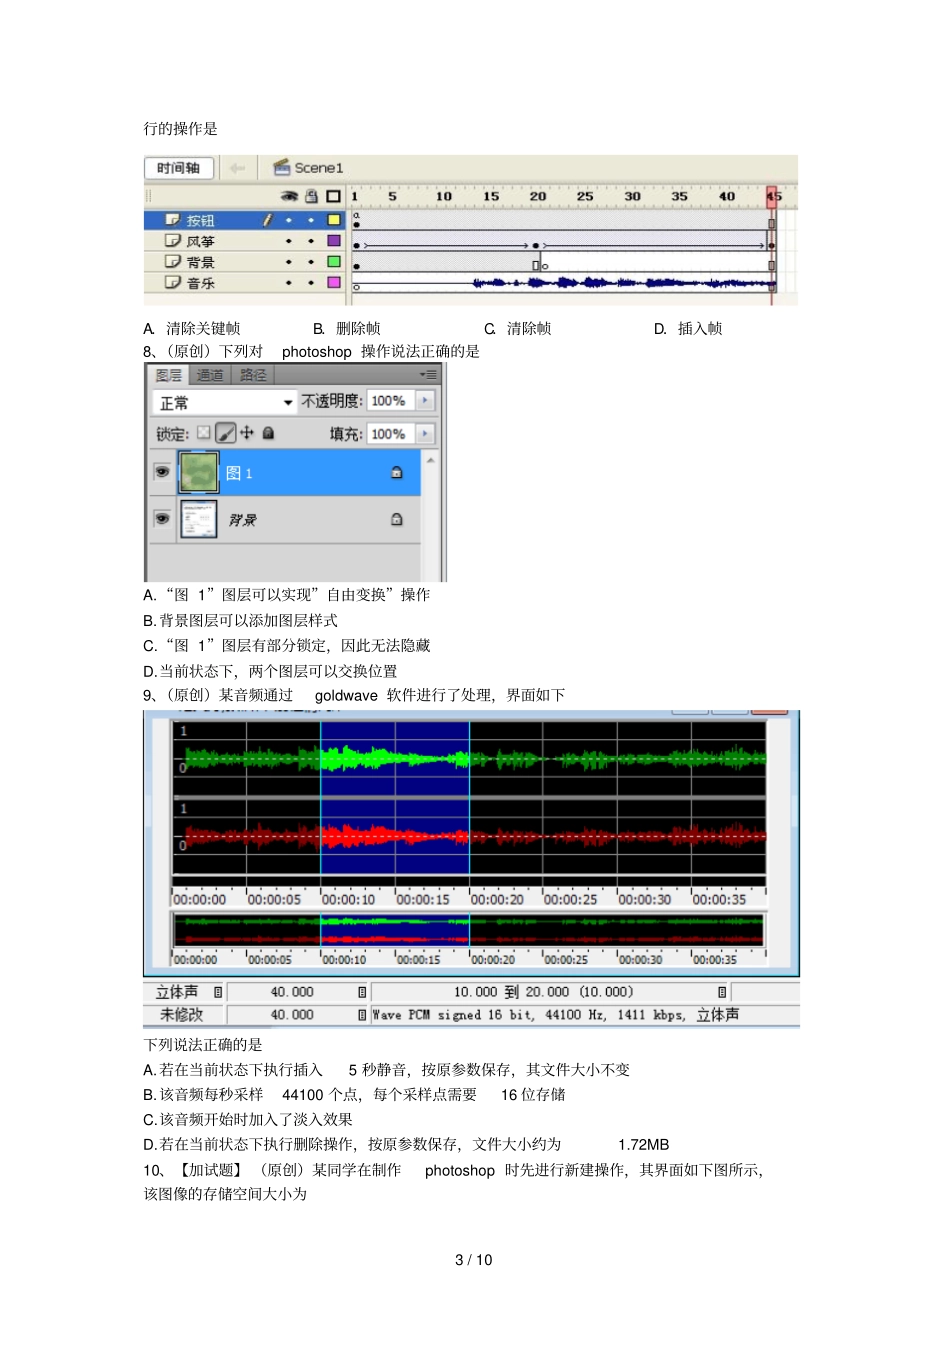Toggle lock dot of 按钮 layer
Viewport: 950px width, 1345px height.
coord(311,220)
